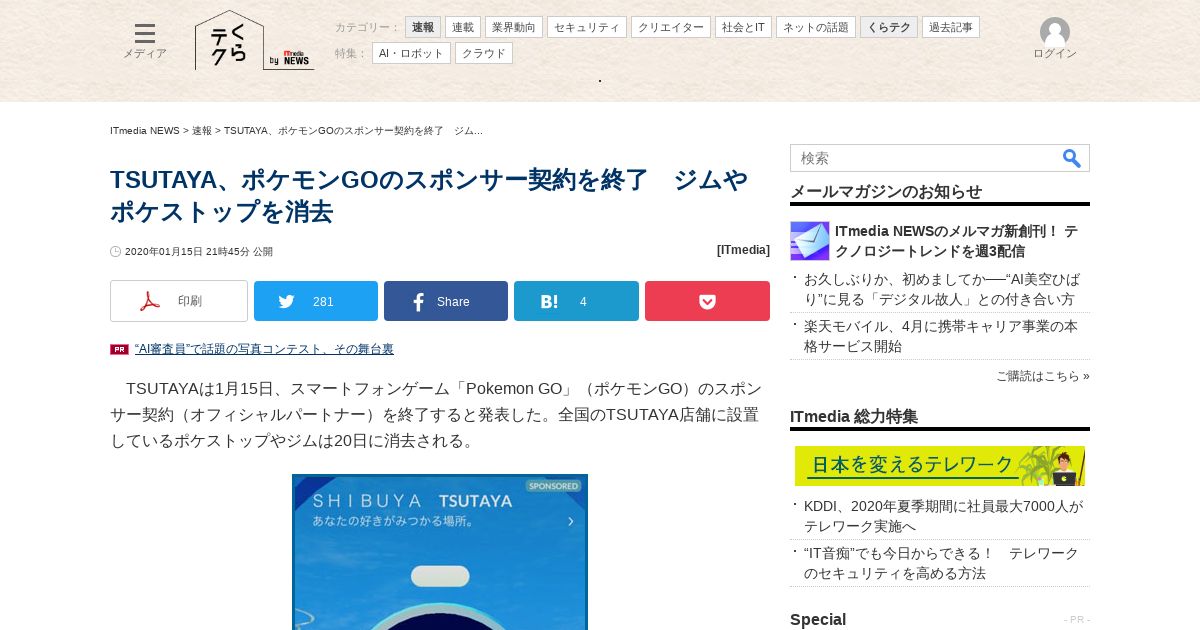This screenshot has width=1200, height=630.
Task: Share the article via Twitter button
Action: (x=316, y=301)
